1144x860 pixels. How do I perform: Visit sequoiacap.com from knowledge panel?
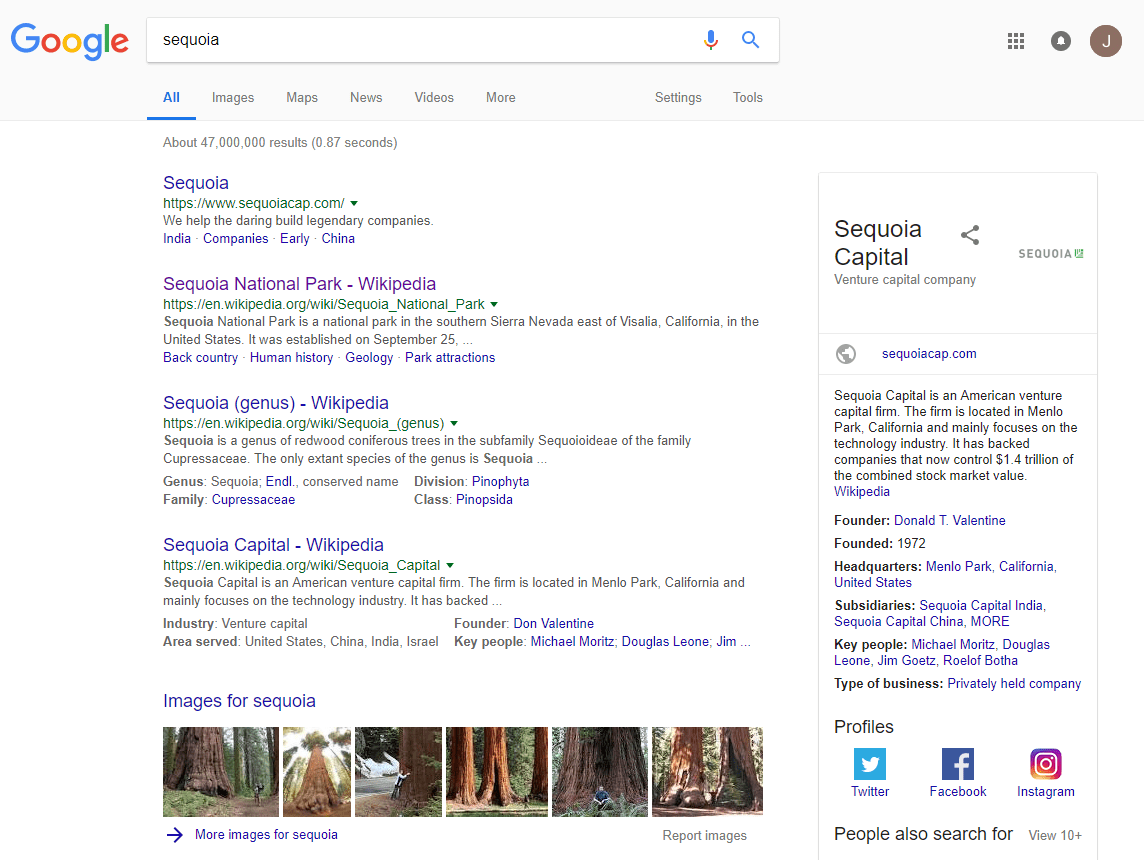(x=929, y=354)
